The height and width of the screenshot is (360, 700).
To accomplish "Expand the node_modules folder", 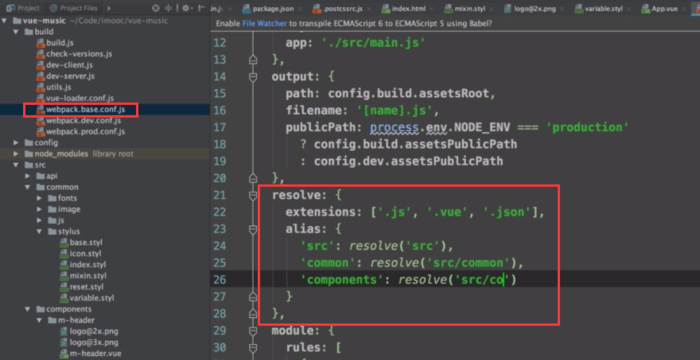I will tap(16, 154).
